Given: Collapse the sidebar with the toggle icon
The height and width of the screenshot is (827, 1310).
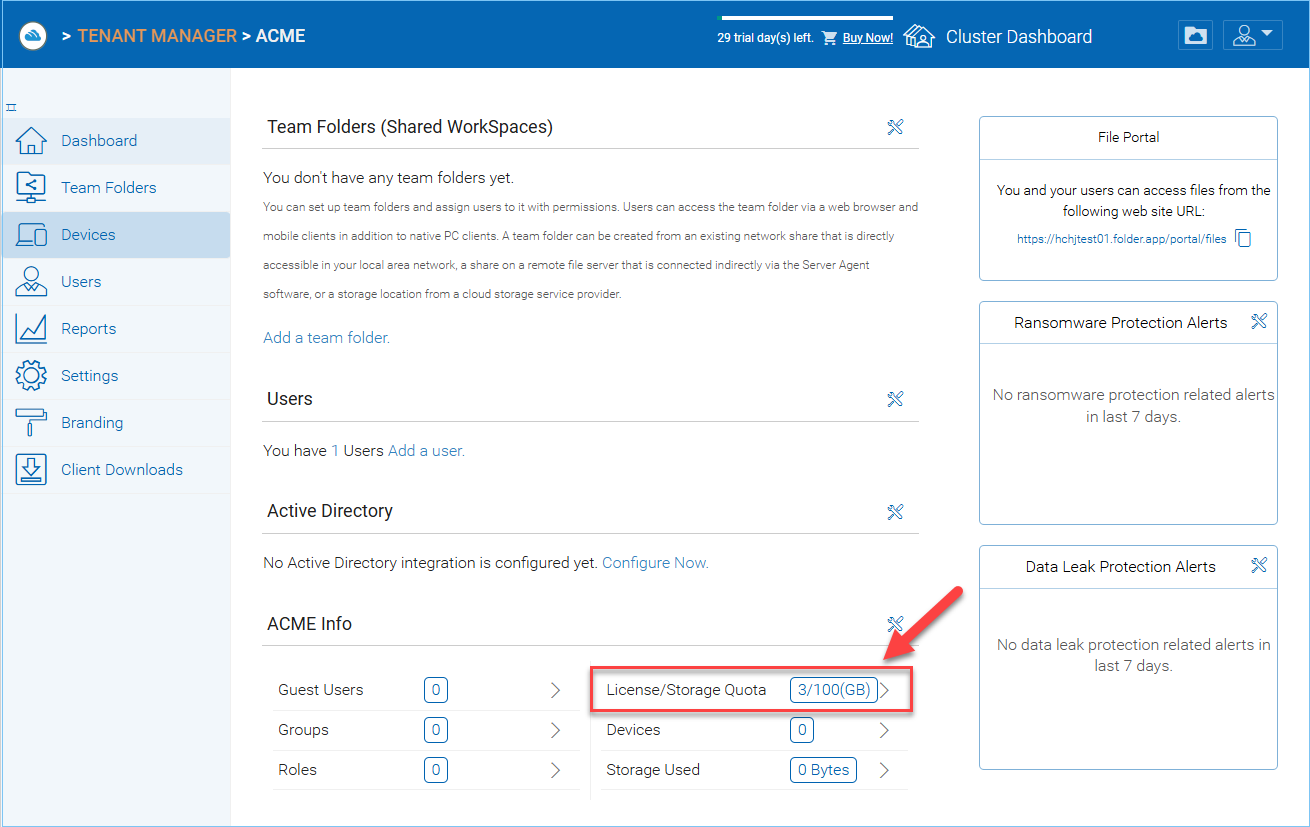Looking at the screenshot, I should point(11,107).
